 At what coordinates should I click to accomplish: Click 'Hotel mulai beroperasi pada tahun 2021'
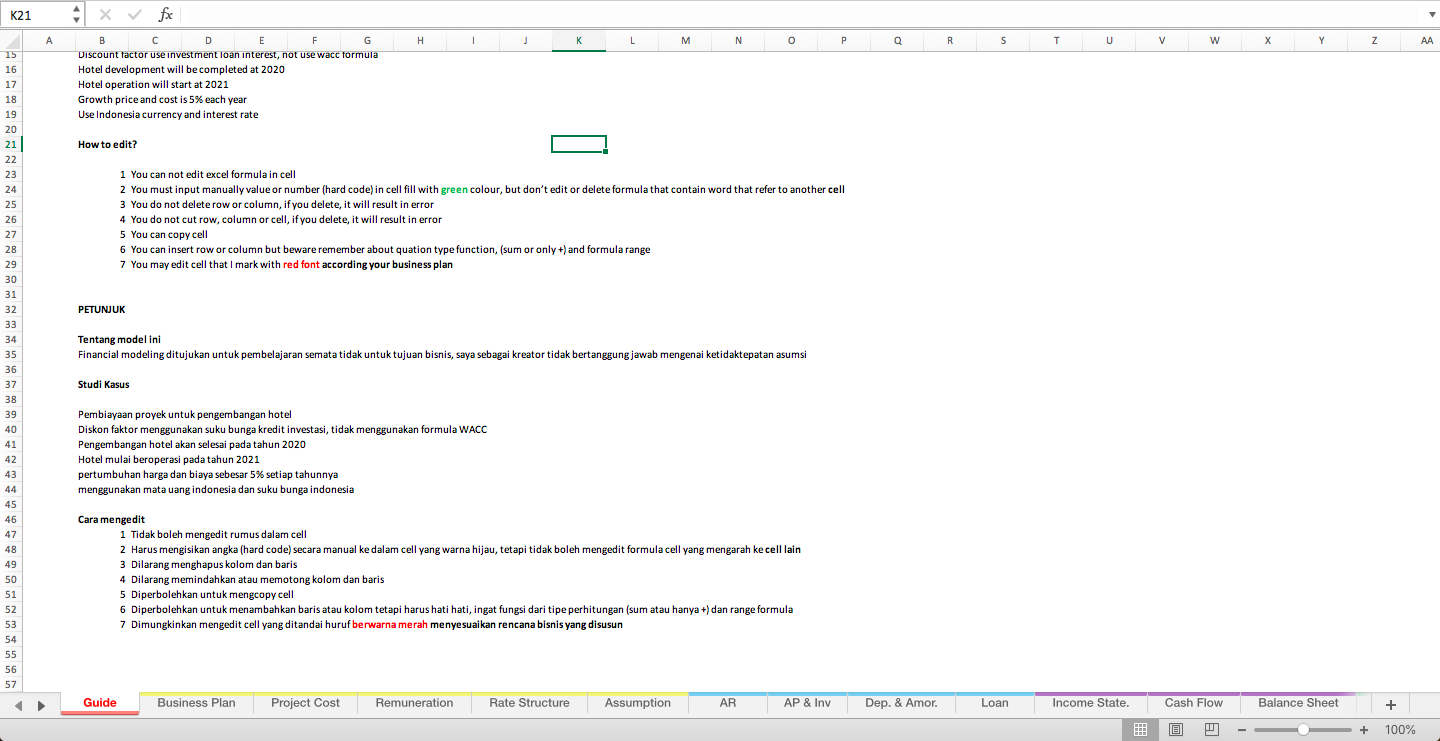click(x=168, y=459)
